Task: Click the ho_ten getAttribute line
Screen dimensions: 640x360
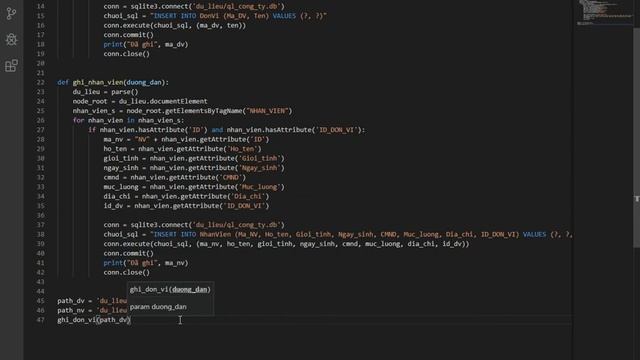Action: pyautogui.click(x=182, y=149)
